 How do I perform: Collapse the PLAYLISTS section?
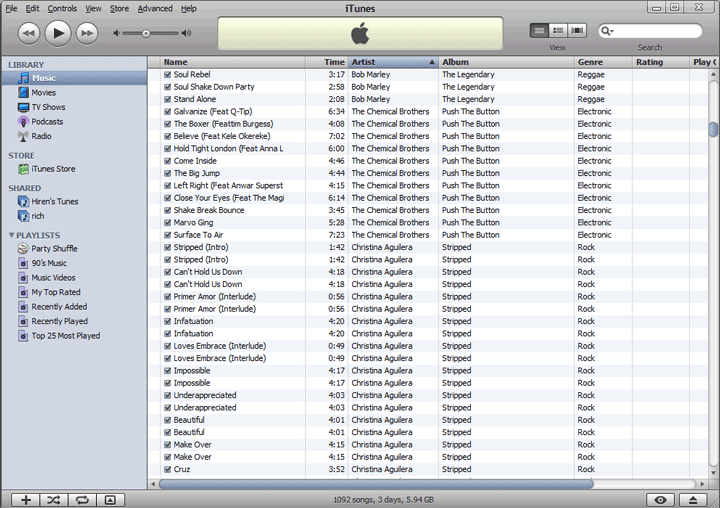click(11, 235)
